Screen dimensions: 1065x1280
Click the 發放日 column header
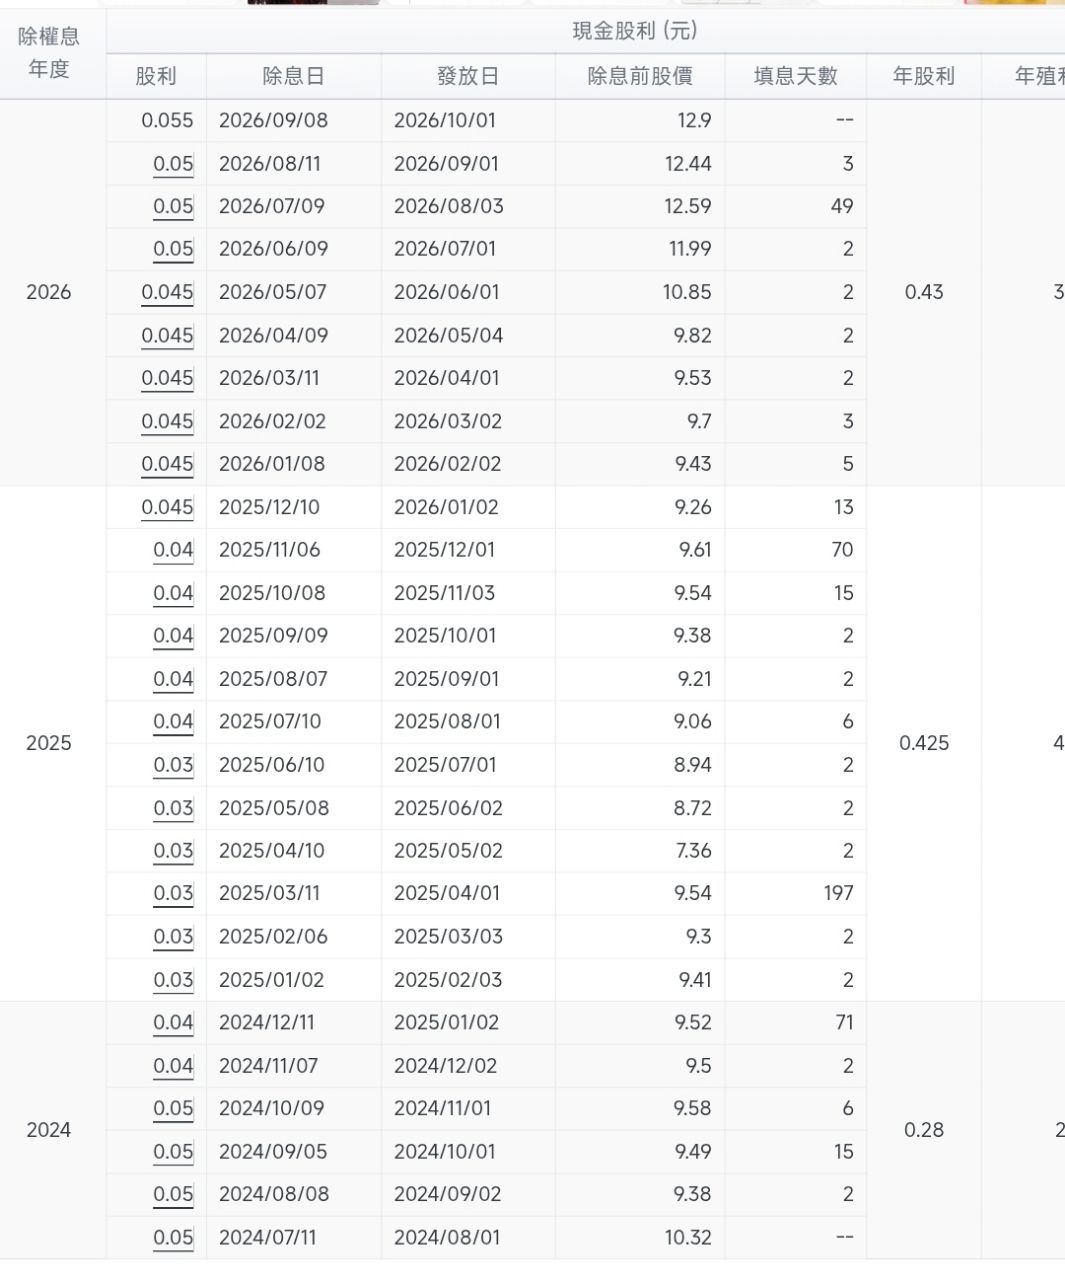tap(468, 76)
